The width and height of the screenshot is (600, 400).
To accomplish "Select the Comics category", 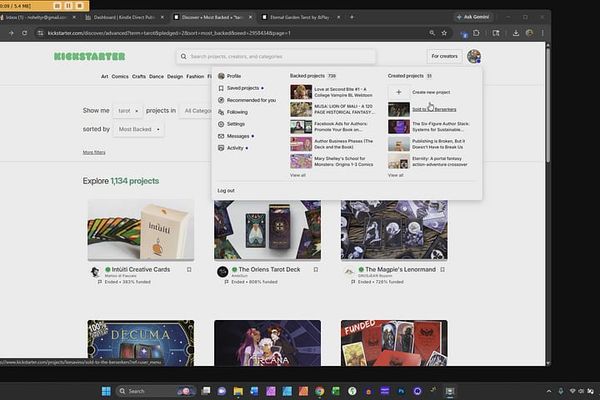I will point(120,77).
